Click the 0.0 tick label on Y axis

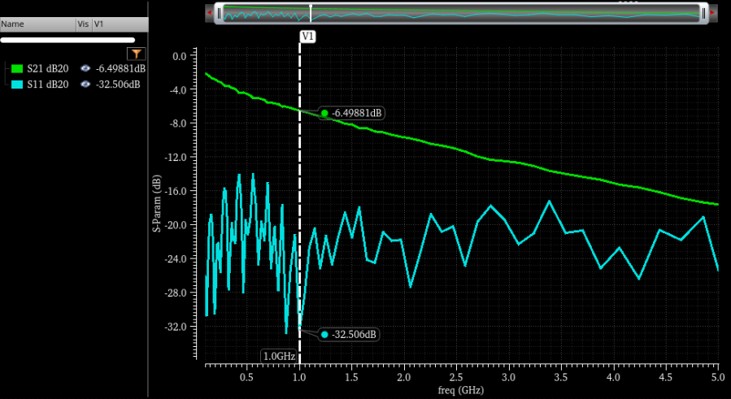coord(179,56)
